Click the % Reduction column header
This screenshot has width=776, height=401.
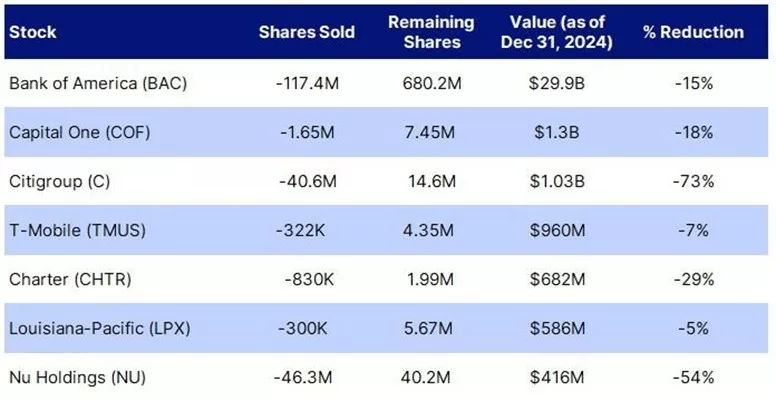point(693,32)
